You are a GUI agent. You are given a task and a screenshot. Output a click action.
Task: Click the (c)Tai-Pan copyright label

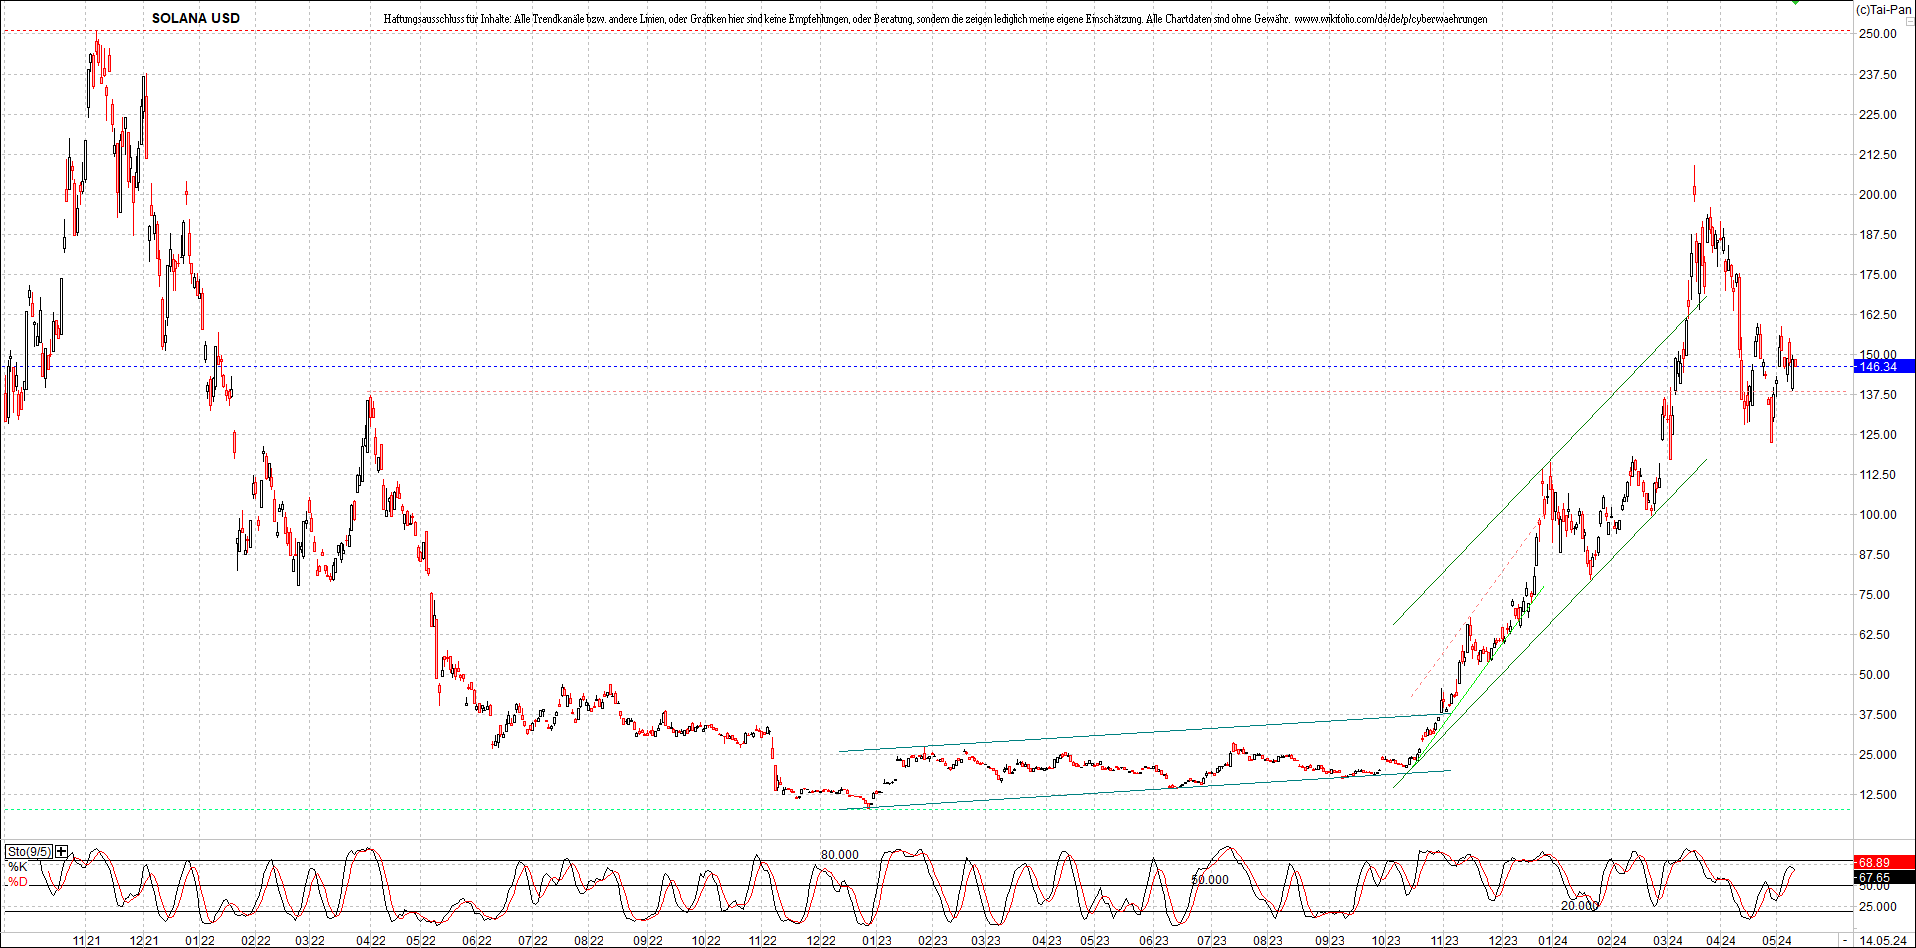pyautogui.click(x=1883, y=9)
